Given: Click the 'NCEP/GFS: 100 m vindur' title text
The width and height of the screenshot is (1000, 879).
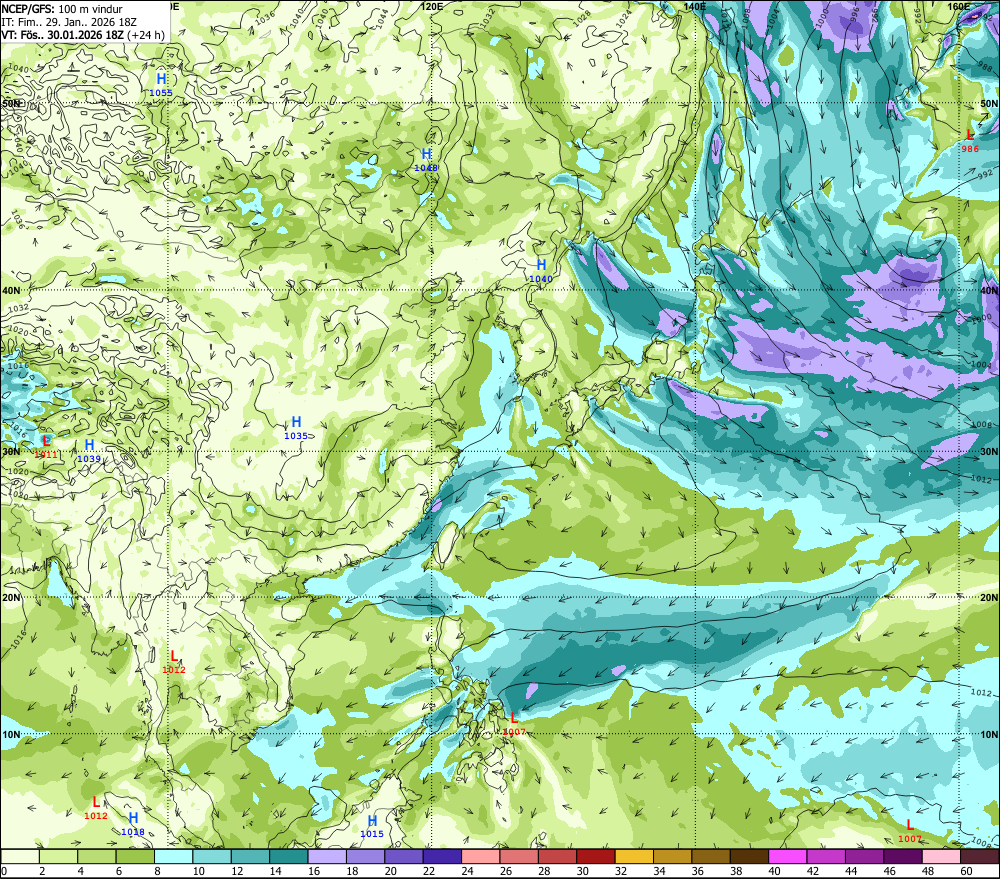Looking at the screenshot, I should click(x=62, y=9).
